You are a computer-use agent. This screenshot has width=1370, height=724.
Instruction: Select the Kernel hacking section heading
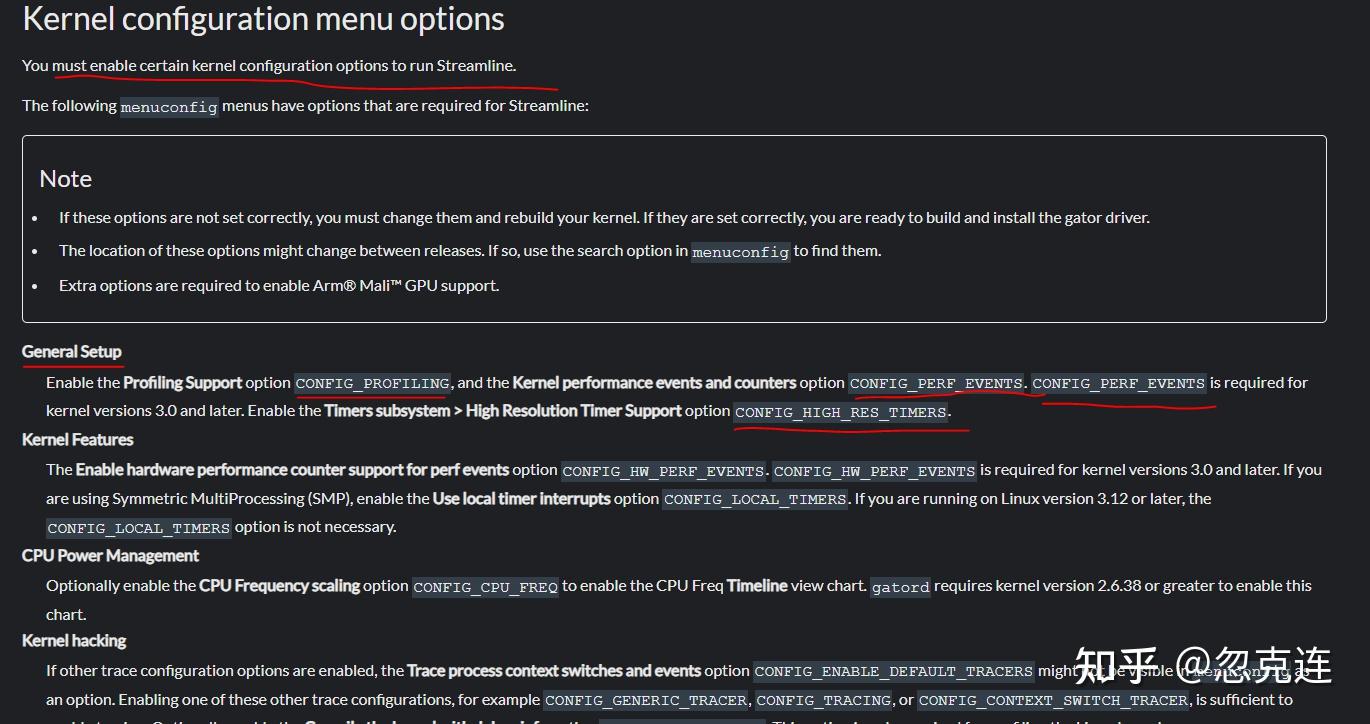pos(74,641)
